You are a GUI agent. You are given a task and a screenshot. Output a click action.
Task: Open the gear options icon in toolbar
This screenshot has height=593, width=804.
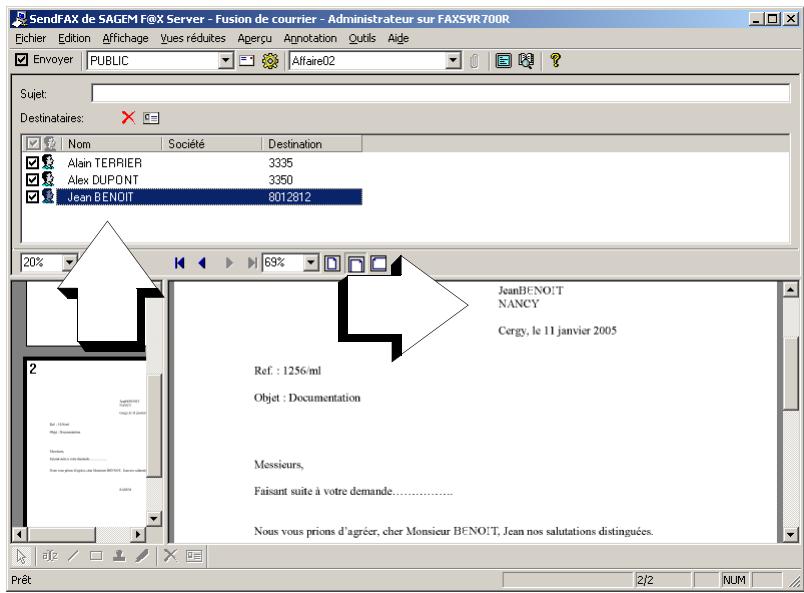point(270,61)
